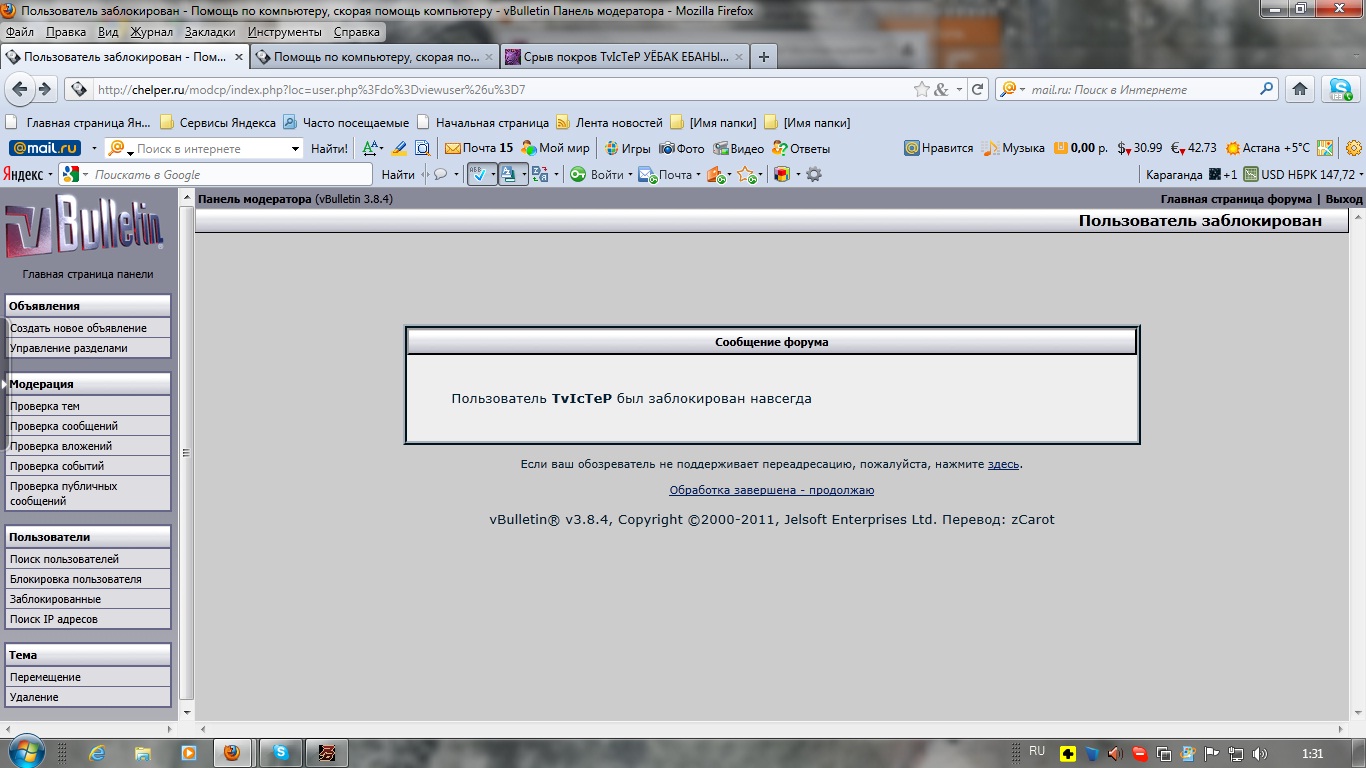Open Mail.ru Почта inbox icon
This screenshot has width=1366, height=768.
[x=453, y=148]
